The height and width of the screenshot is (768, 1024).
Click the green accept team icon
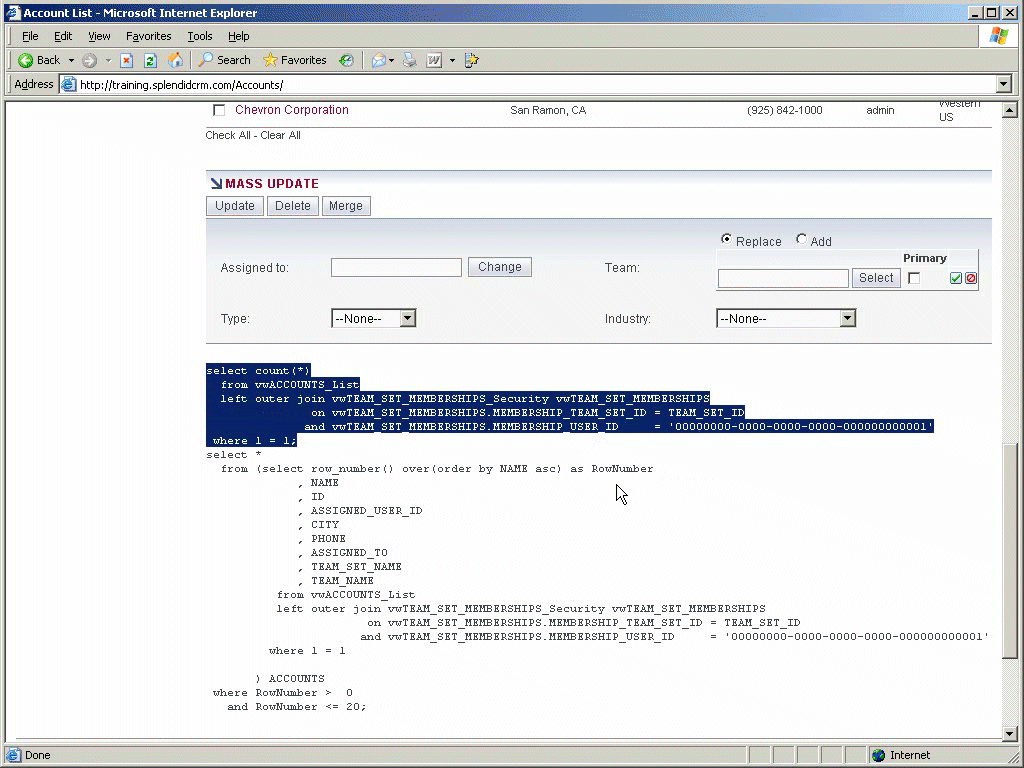point(955,278)
